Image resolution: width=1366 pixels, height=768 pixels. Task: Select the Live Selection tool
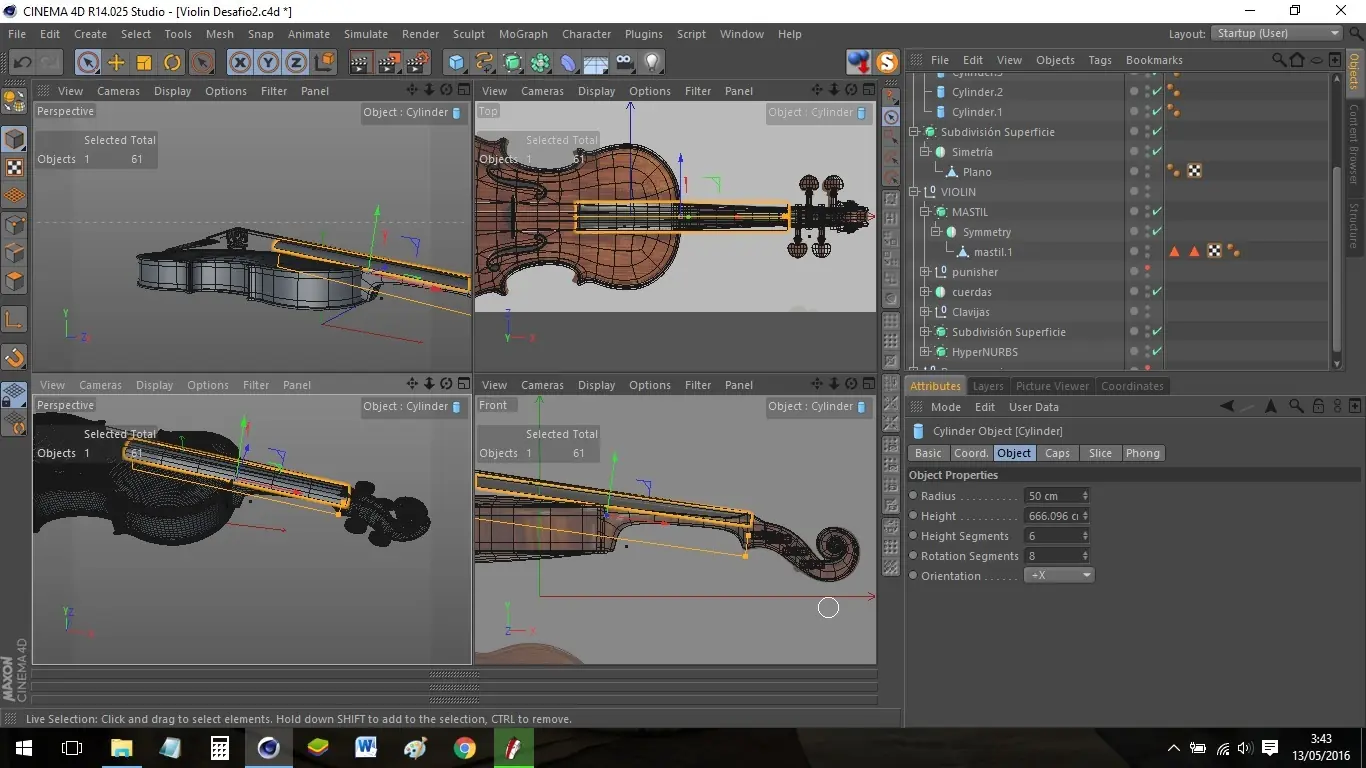point(88,62)
